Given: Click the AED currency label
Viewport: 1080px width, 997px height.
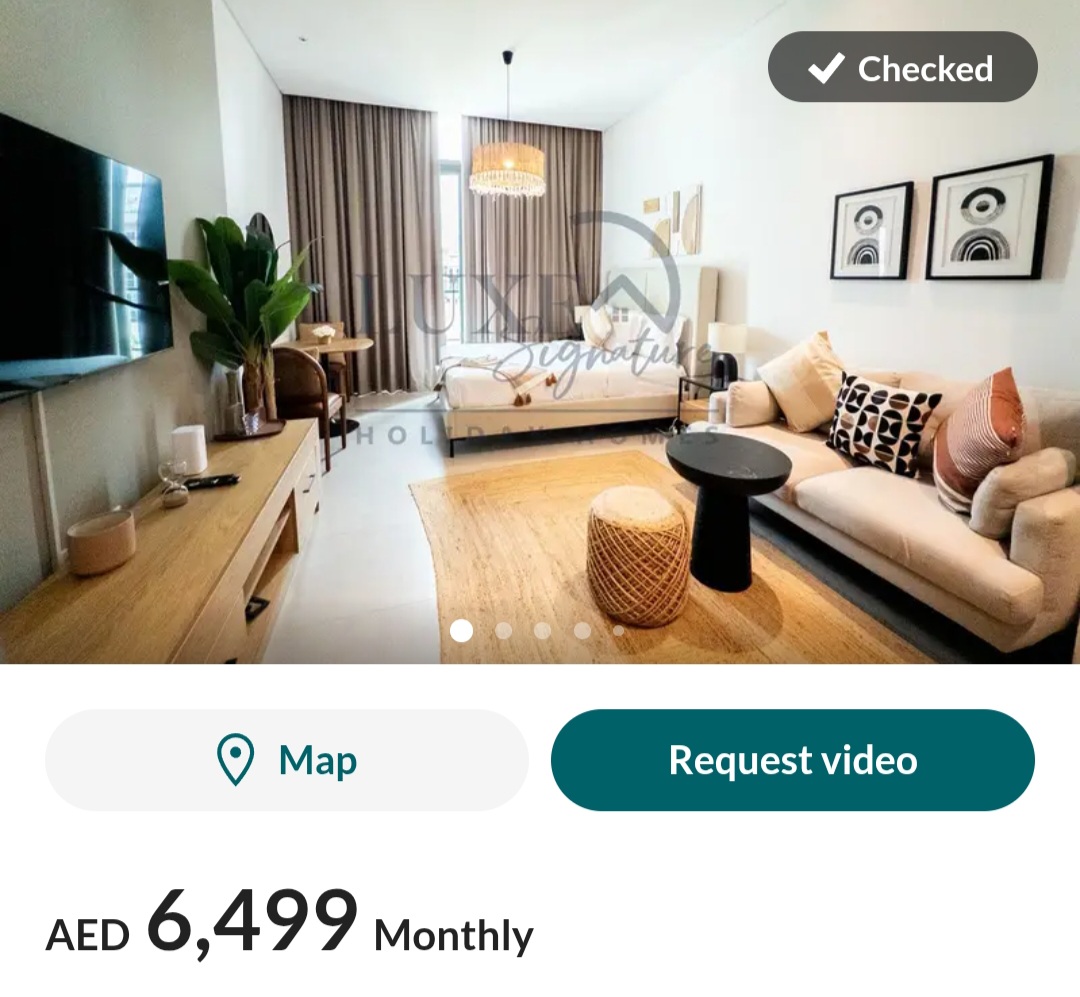Looking at the screenshot, I should [87, 936].
